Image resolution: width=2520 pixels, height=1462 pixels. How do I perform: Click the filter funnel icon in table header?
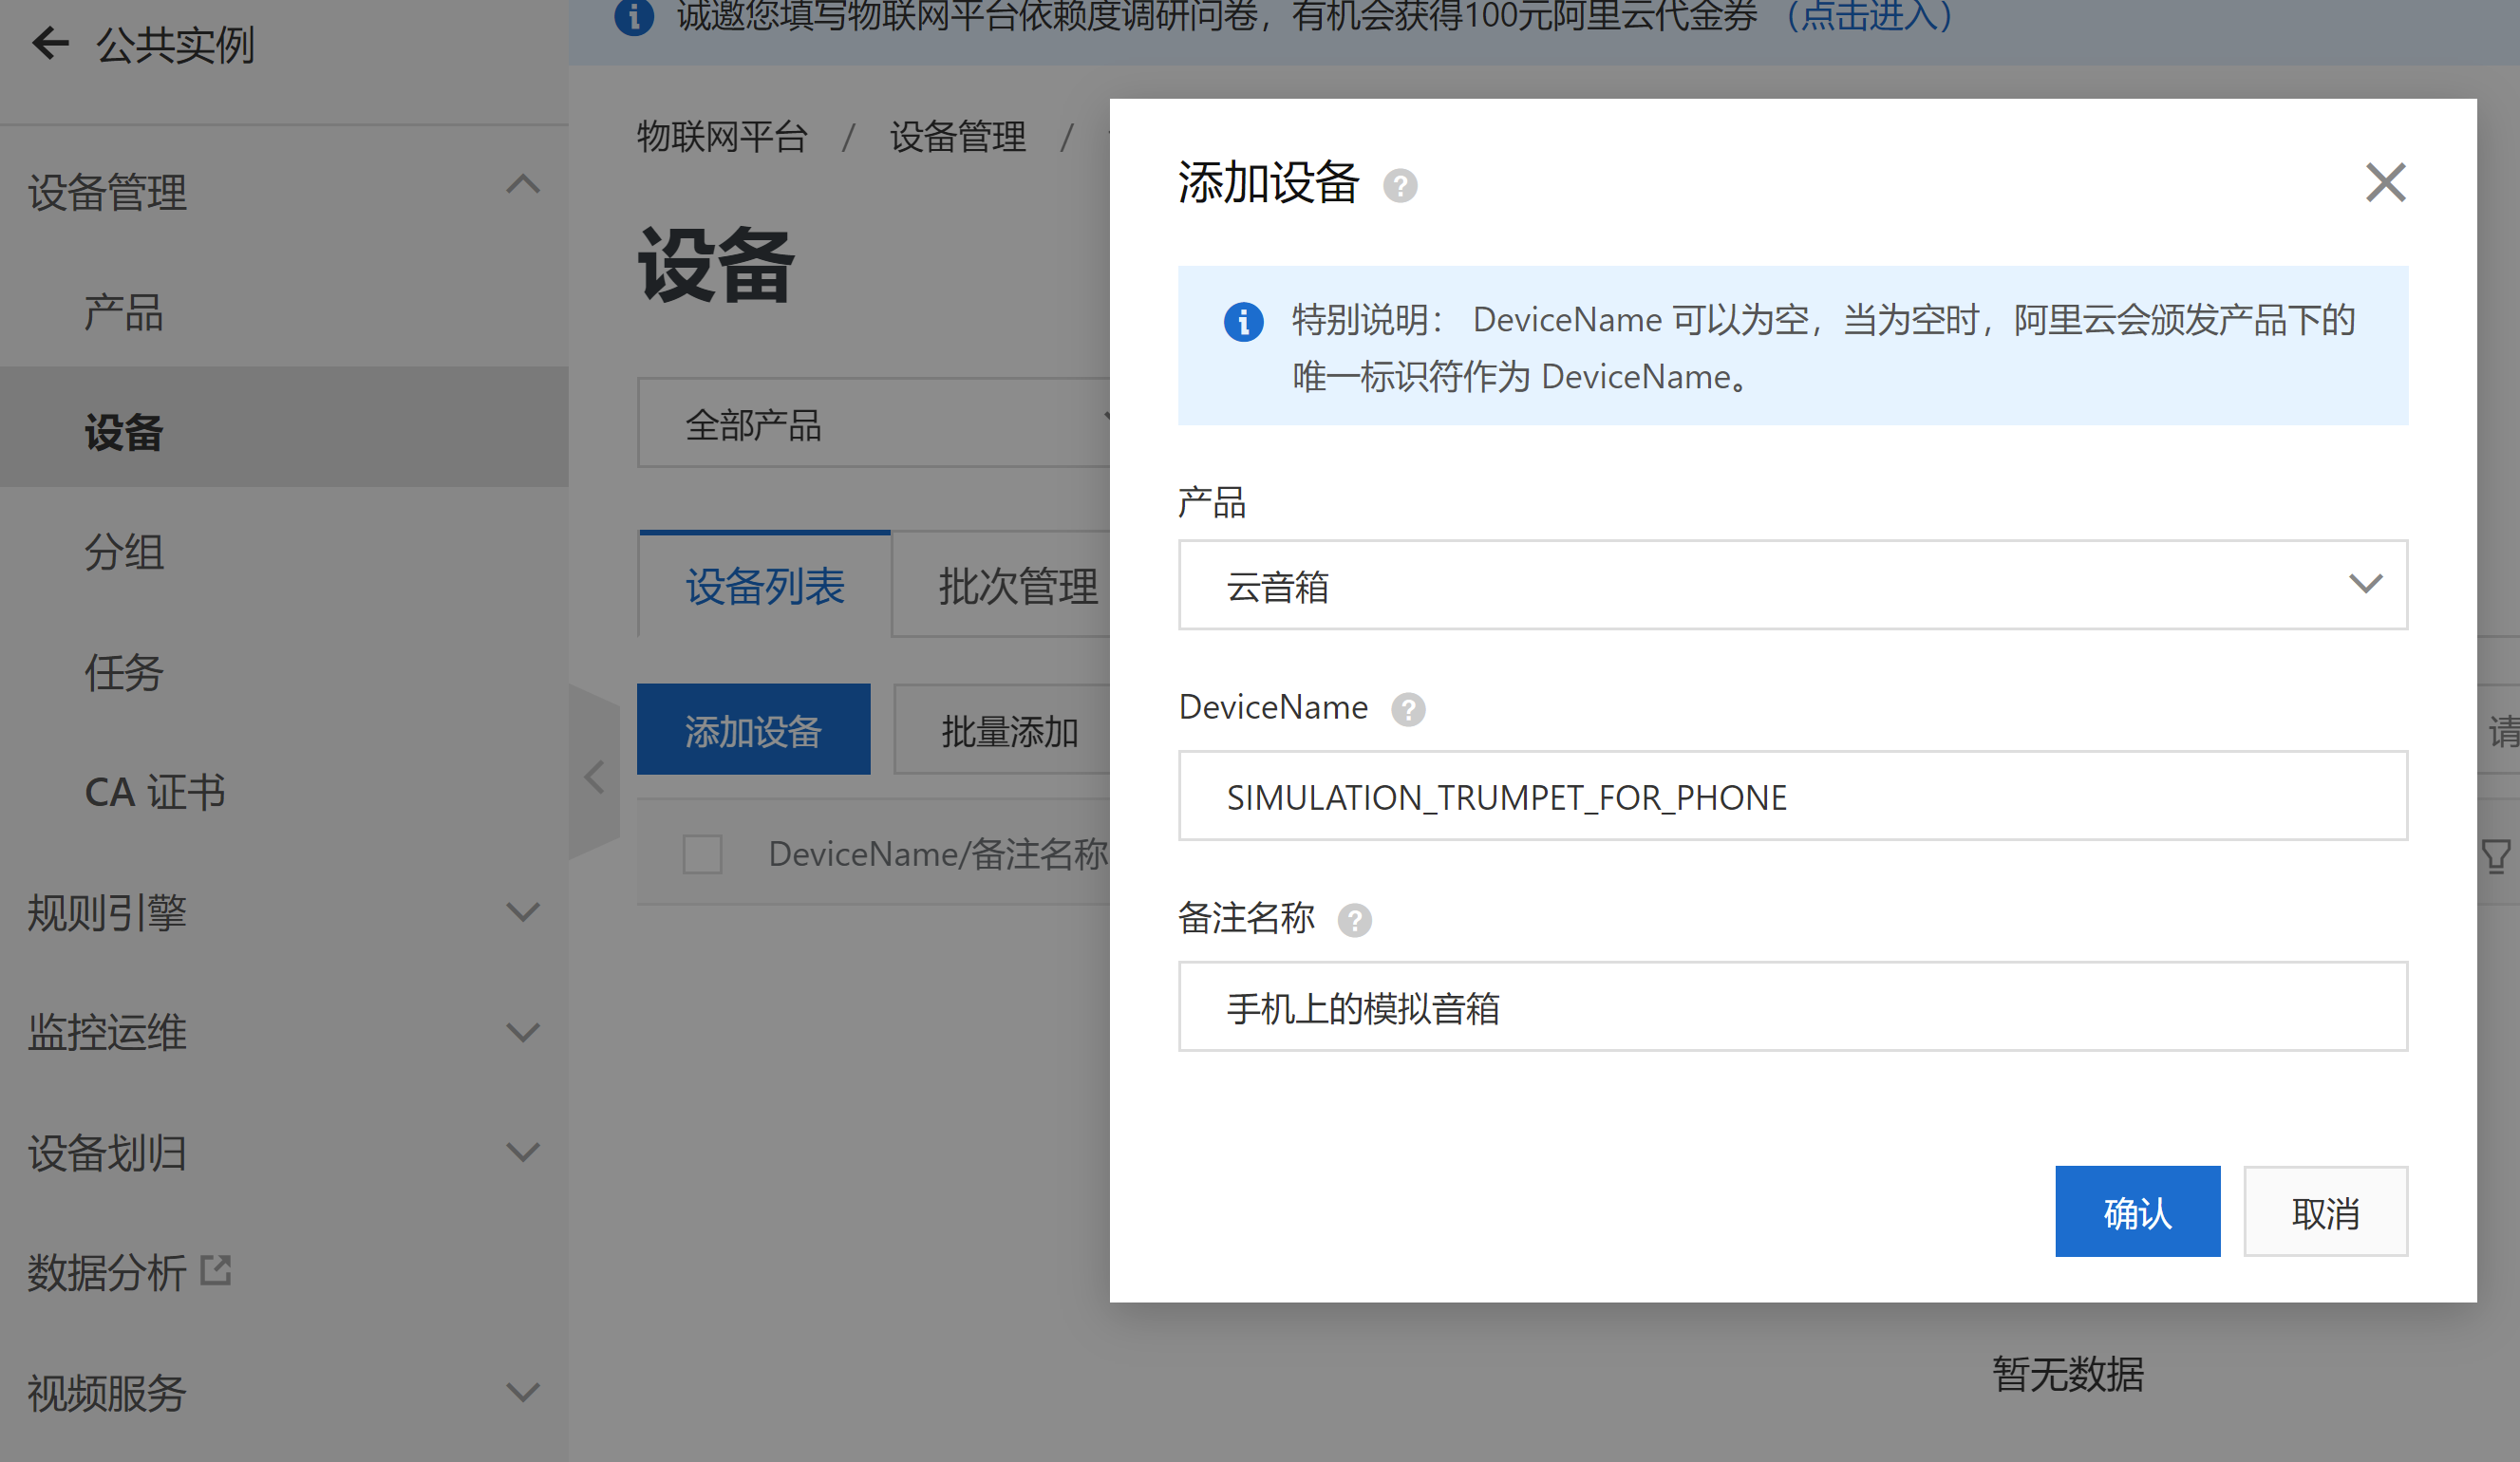2496,856
